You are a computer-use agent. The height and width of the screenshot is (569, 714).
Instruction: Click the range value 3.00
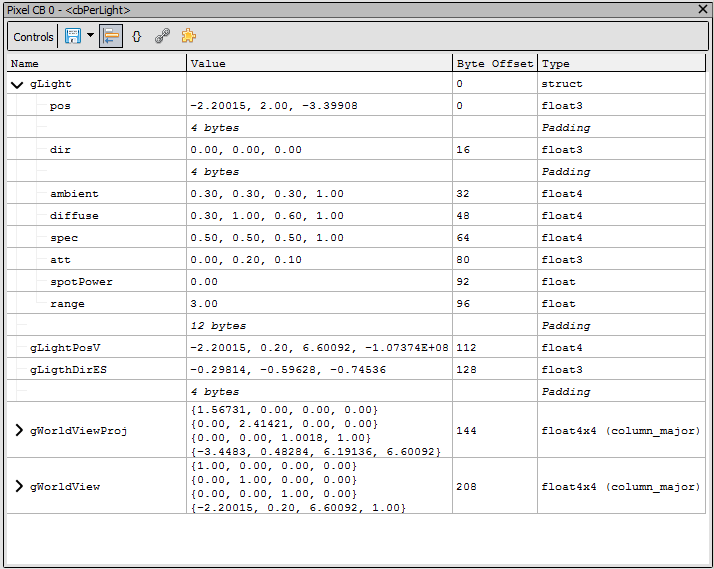pos(204,304)
